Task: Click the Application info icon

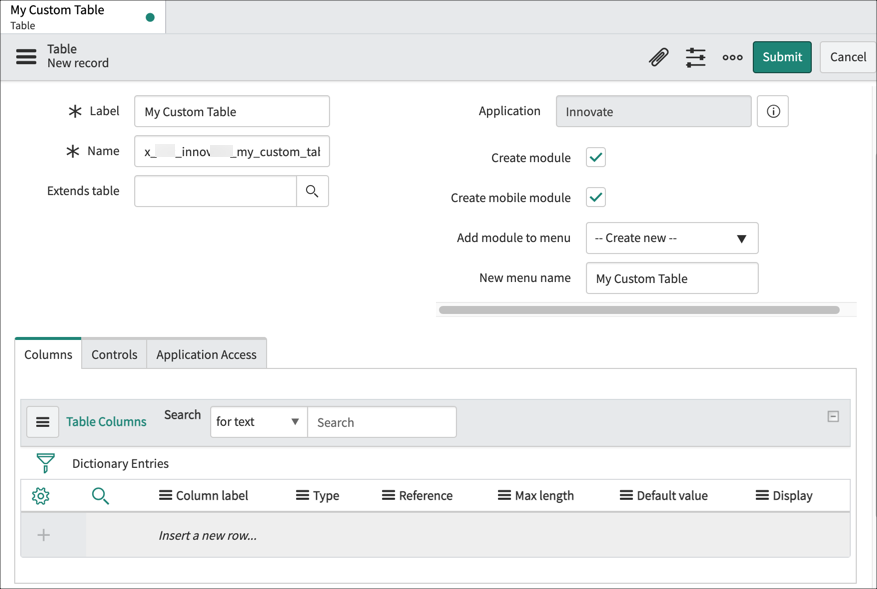Action: (772, 111)
